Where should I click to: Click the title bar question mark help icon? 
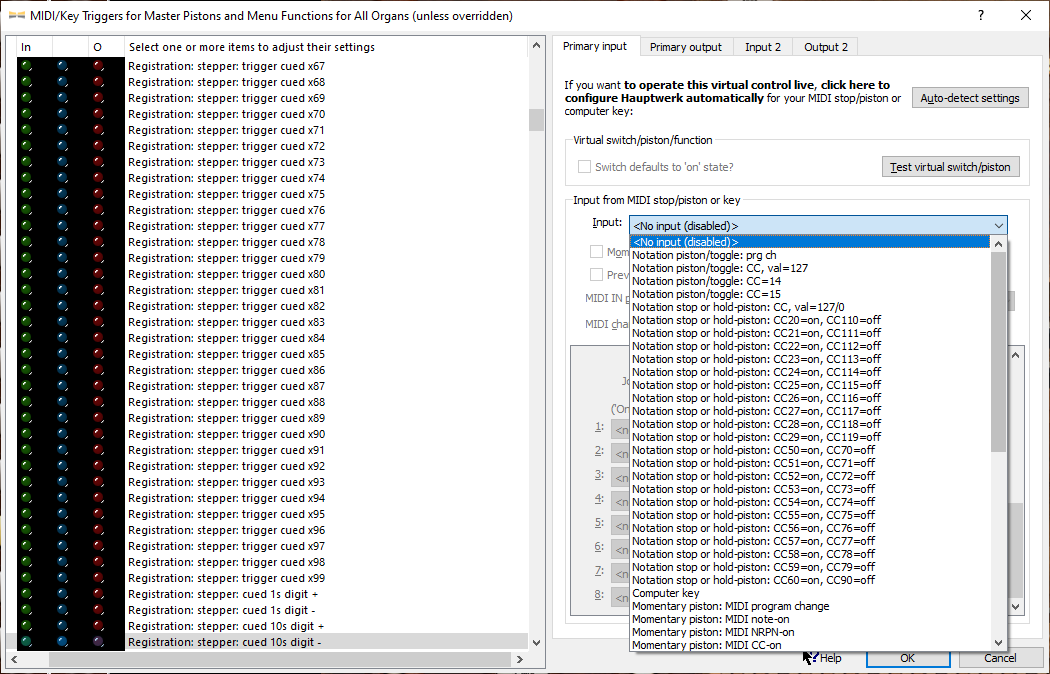tap(979, 15)
